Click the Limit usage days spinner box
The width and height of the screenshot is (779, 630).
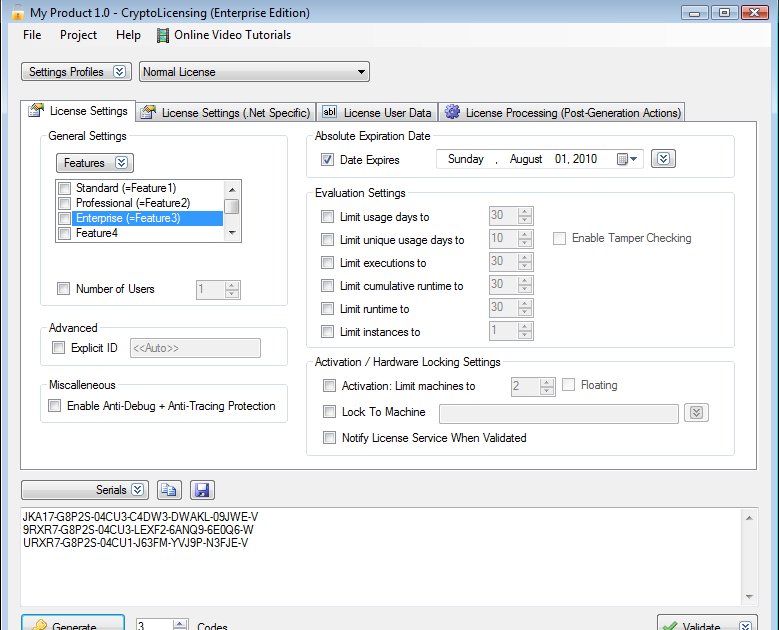[x=511, y=216]
